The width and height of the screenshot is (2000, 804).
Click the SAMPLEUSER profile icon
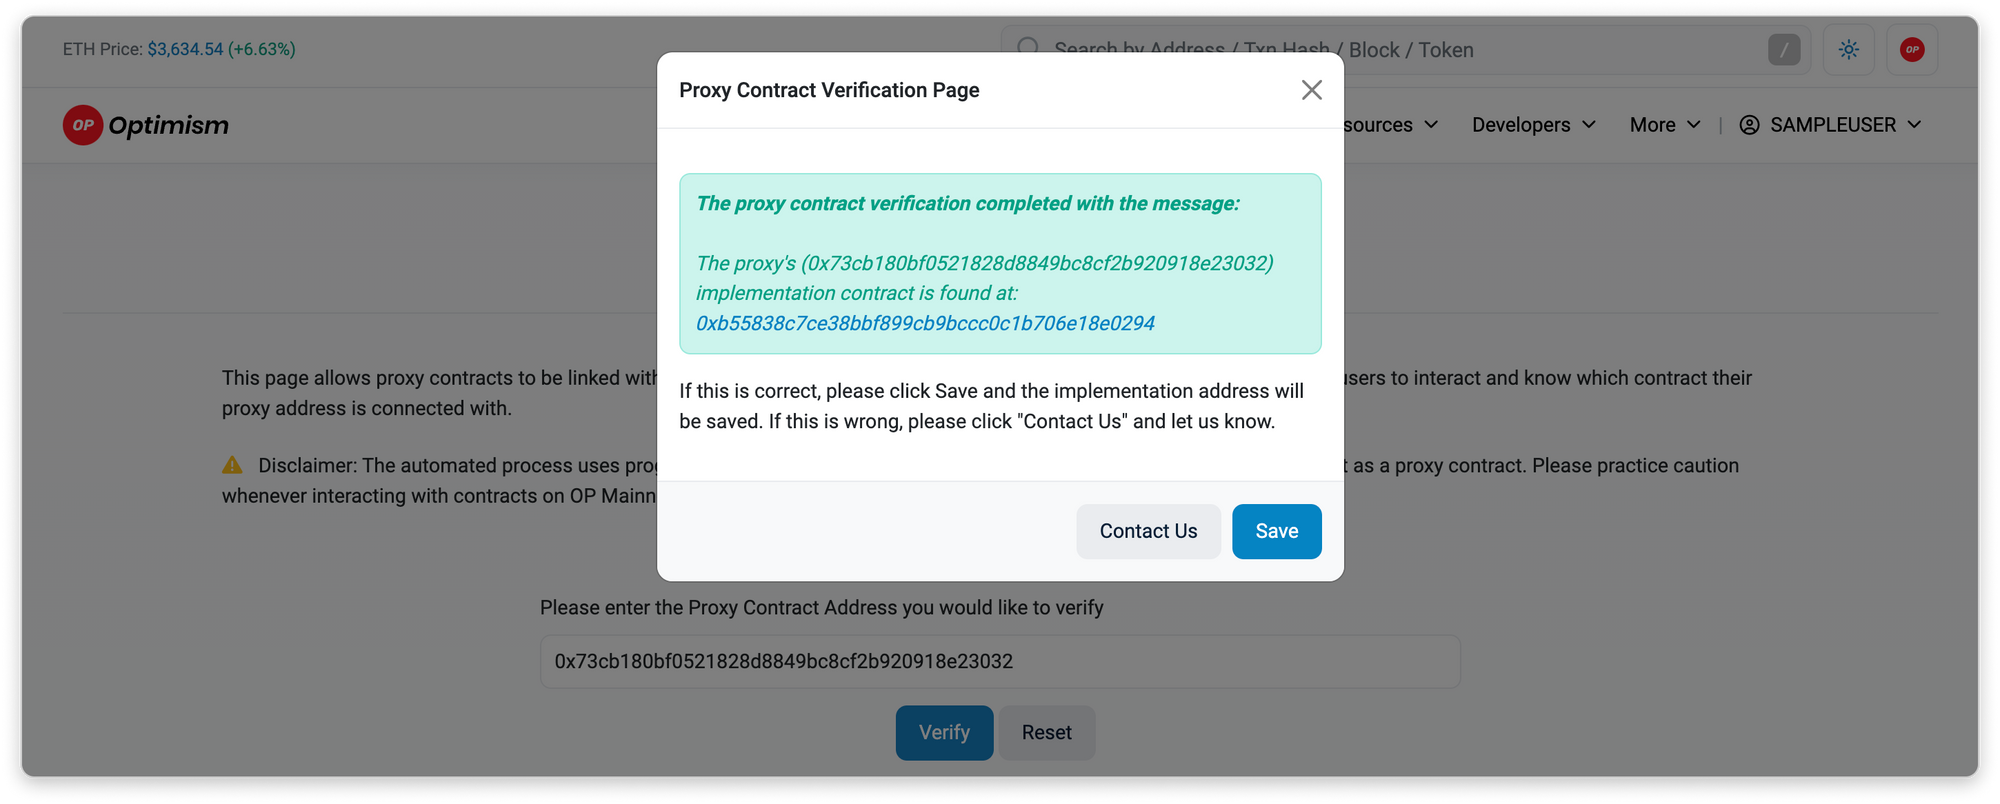[1749, 125]
